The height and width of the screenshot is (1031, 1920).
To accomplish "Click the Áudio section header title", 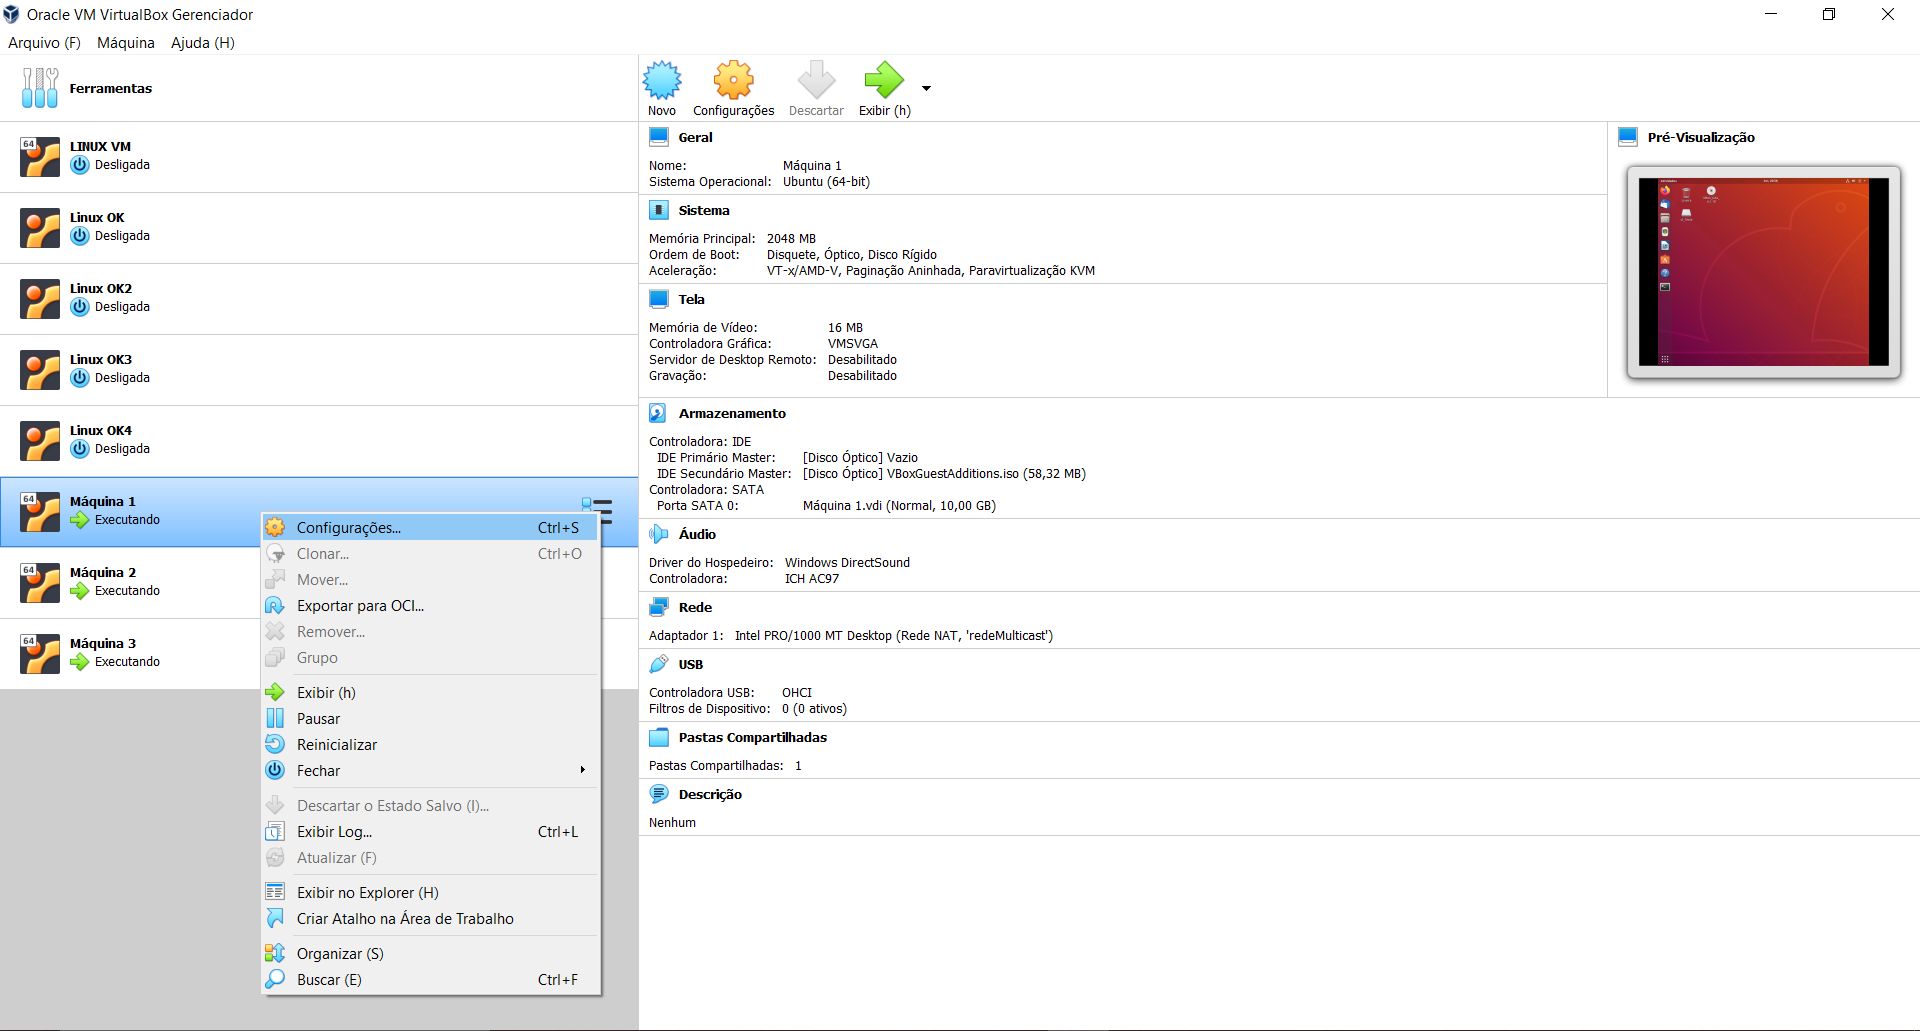I will [x=697, y=535].
